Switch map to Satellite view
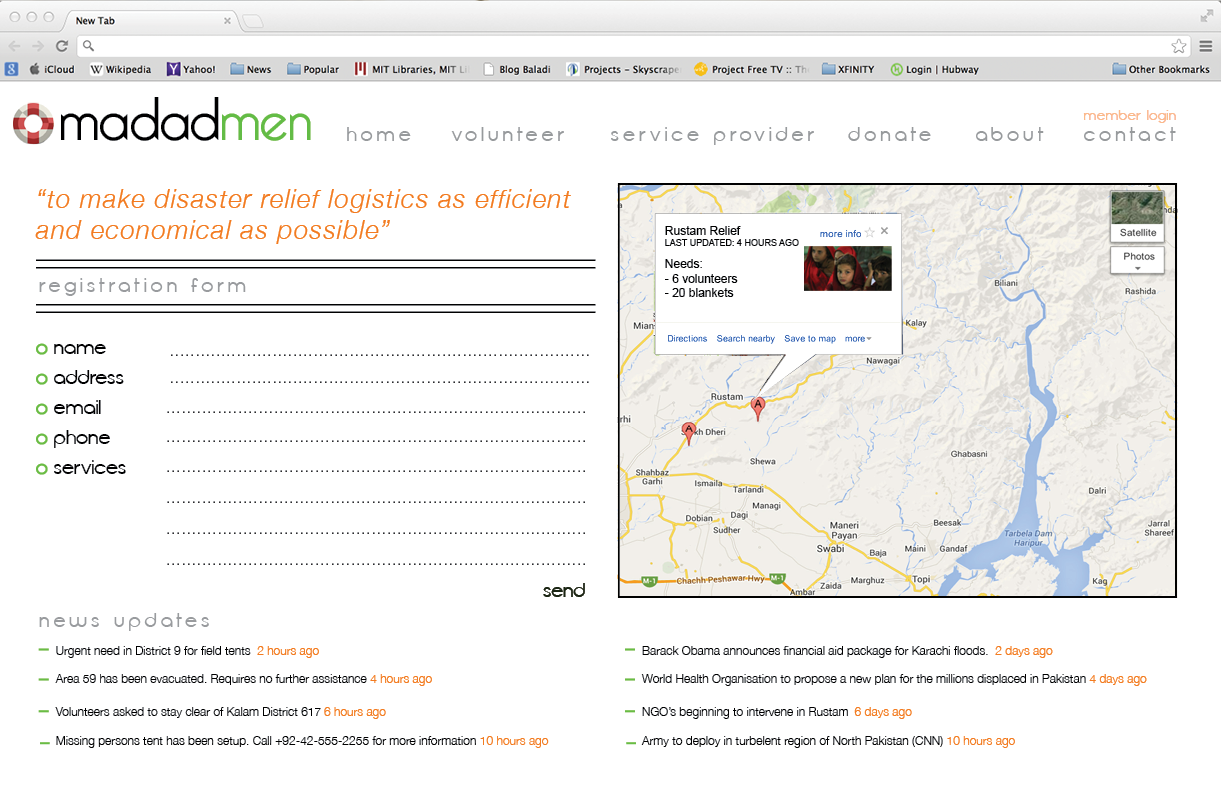The width and height of the screenshot is (1224, 792). (1137, 216)
